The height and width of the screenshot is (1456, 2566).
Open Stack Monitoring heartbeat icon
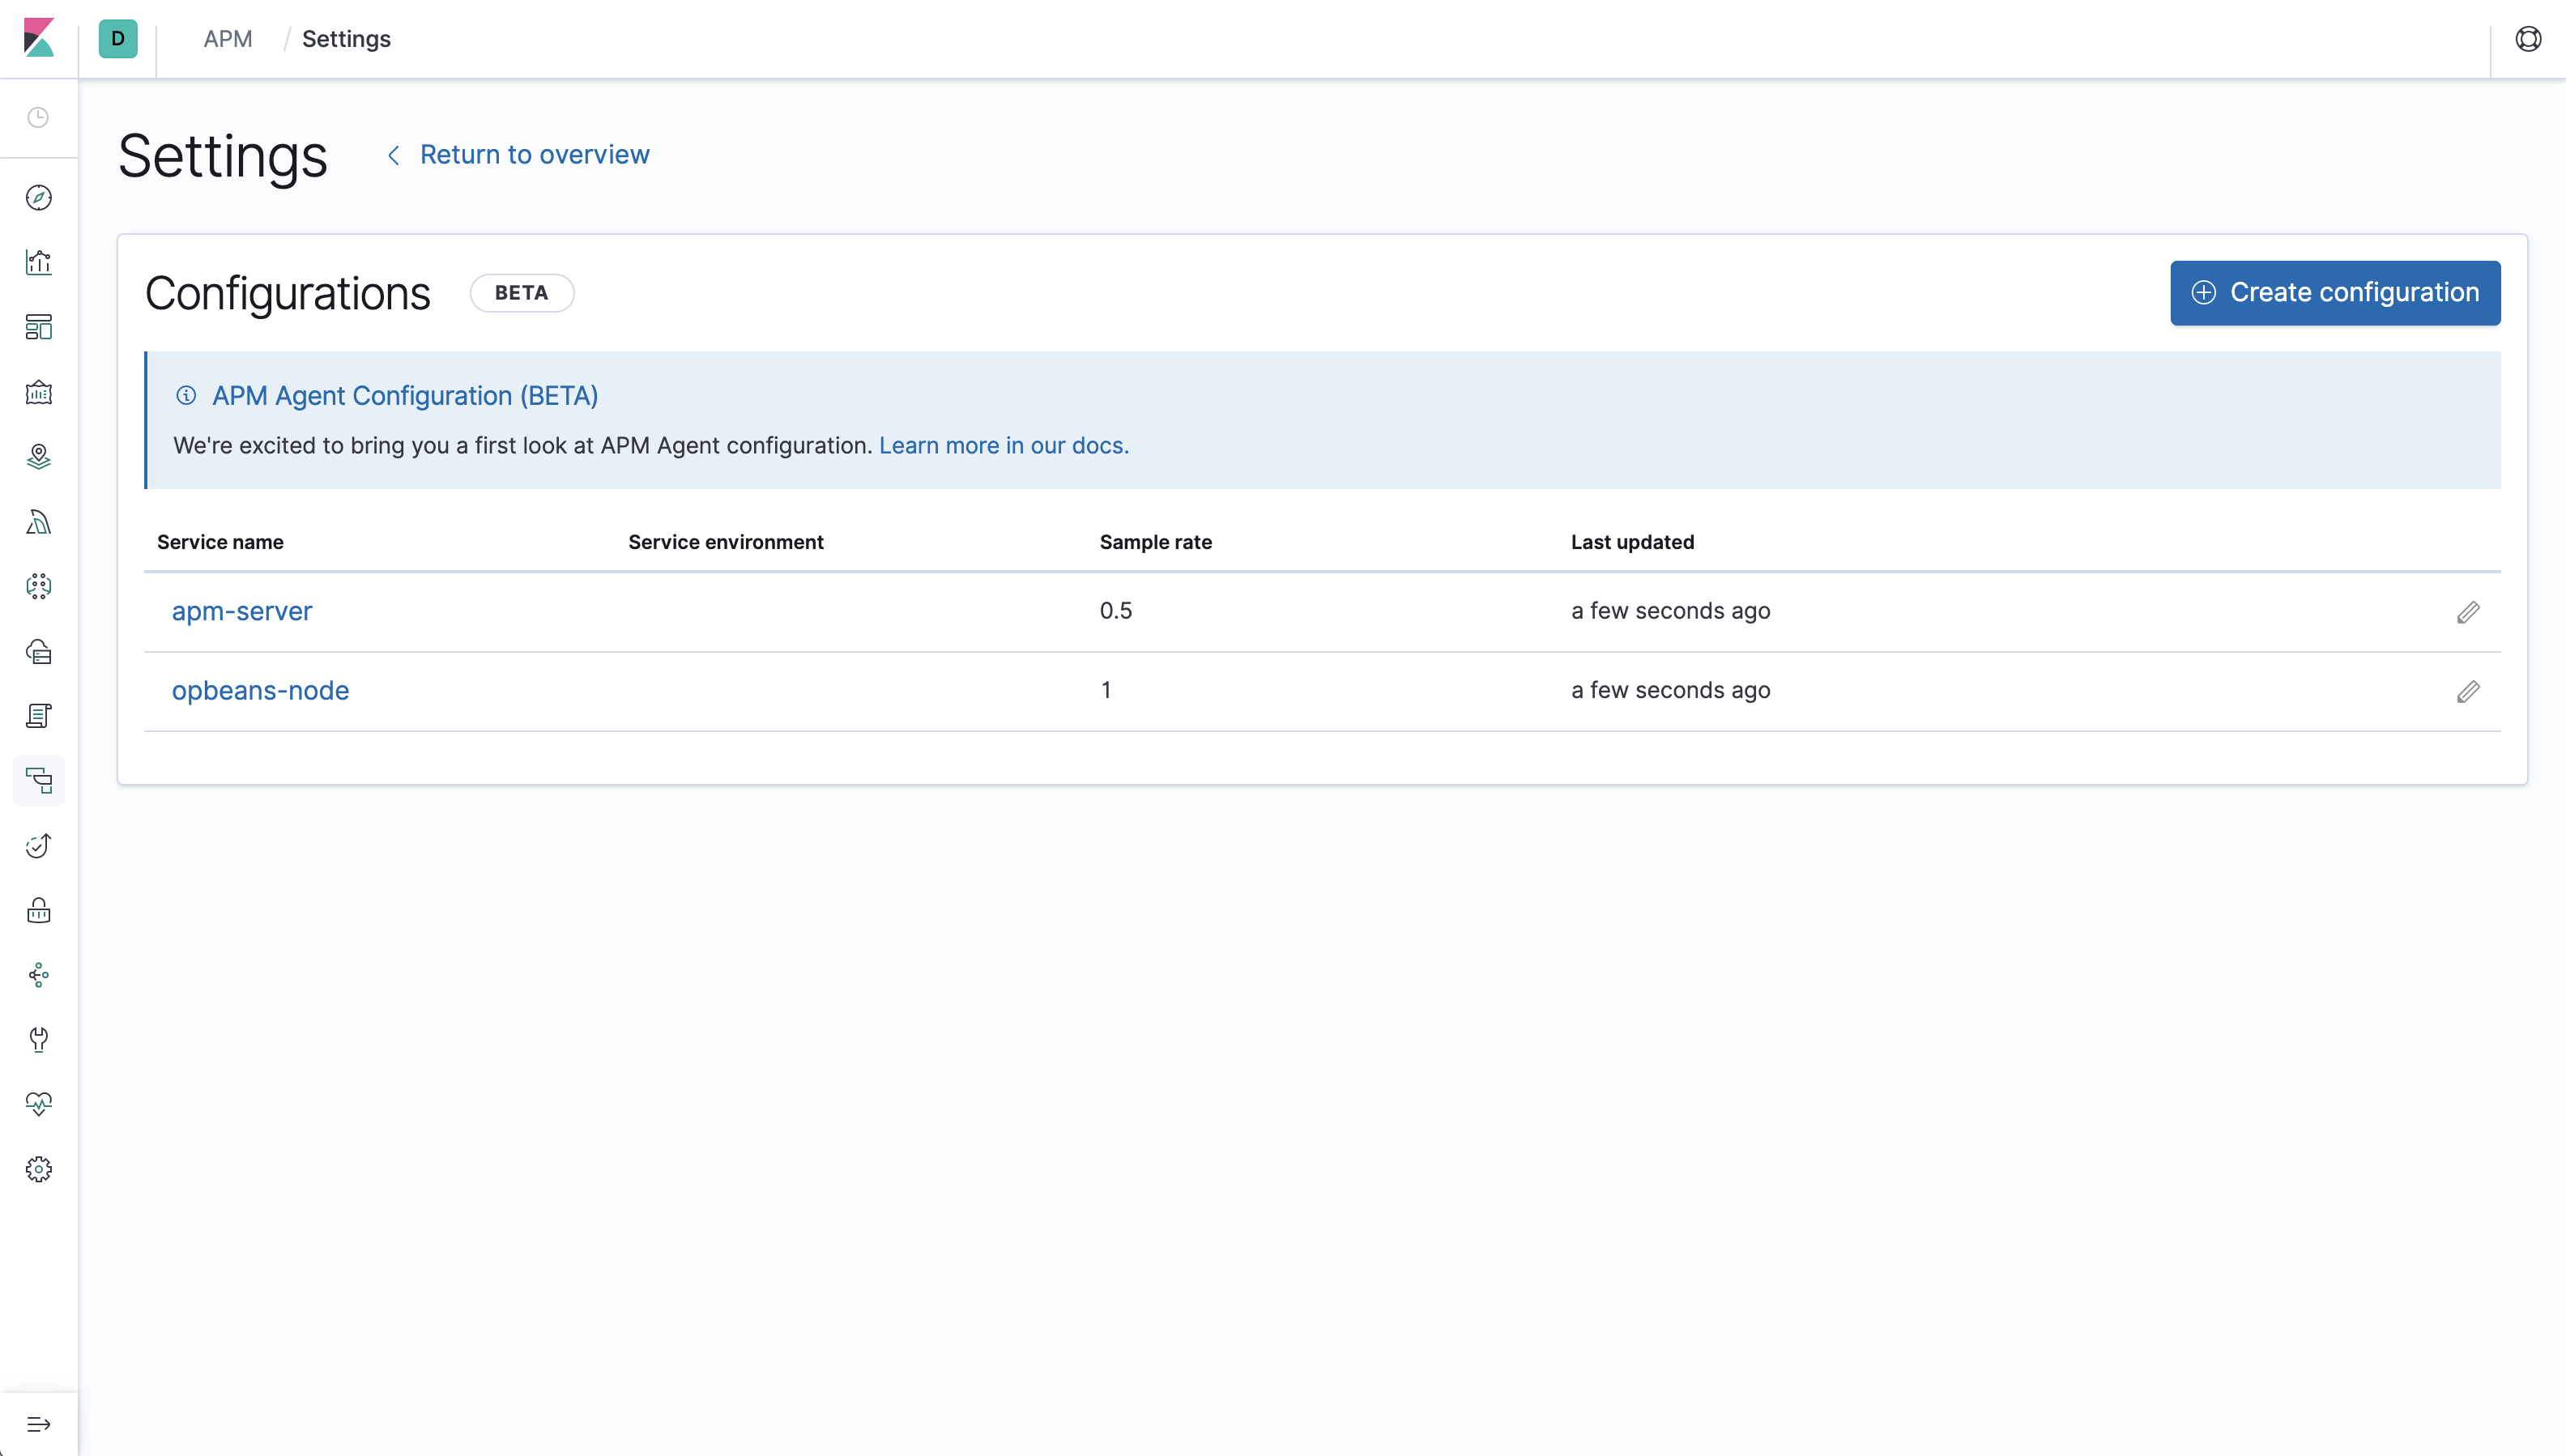coord(38,1104)
